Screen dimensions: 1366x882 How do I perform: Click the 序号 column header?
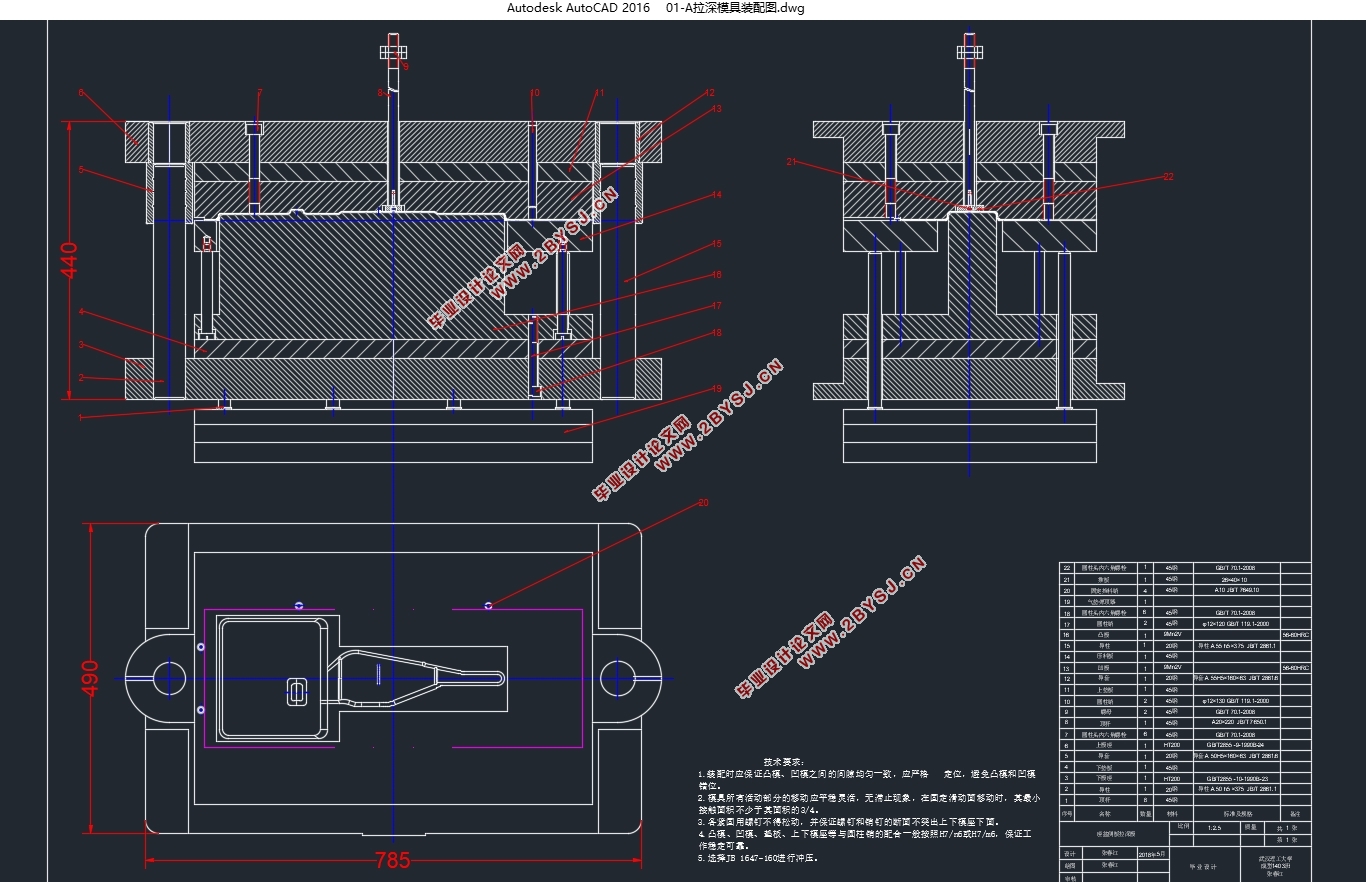(1066, 813)
